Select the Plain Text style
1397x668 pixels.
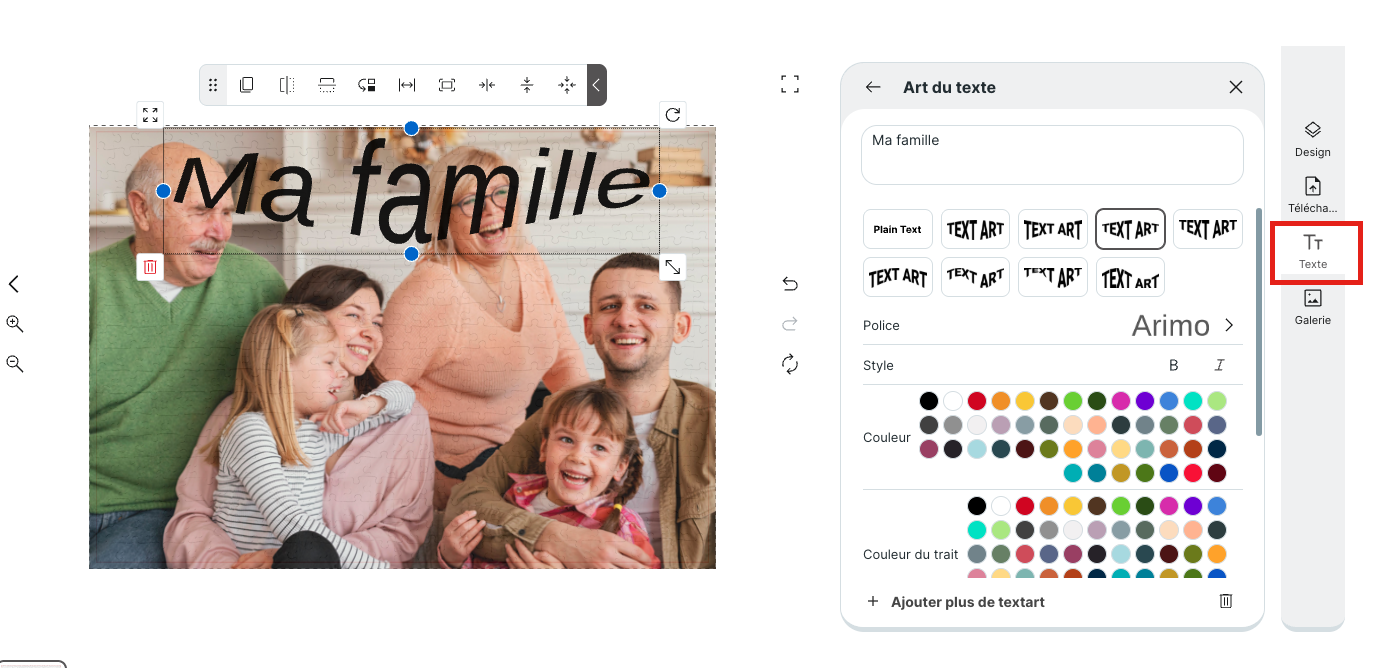[898, 229]
